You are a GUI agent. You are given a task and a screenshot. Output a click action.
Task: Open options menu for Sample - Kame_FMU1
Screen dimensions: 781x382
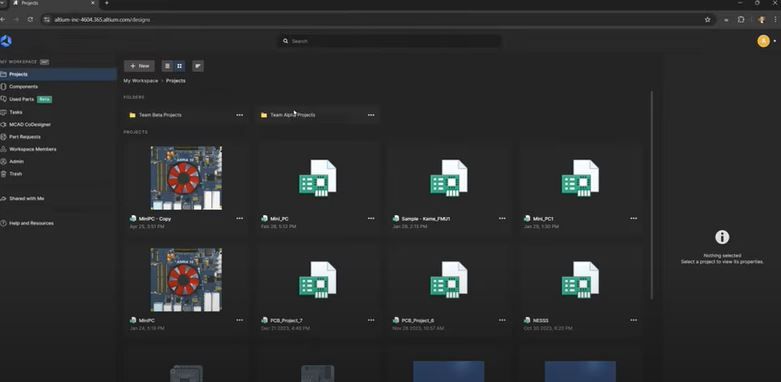[502, 218]
